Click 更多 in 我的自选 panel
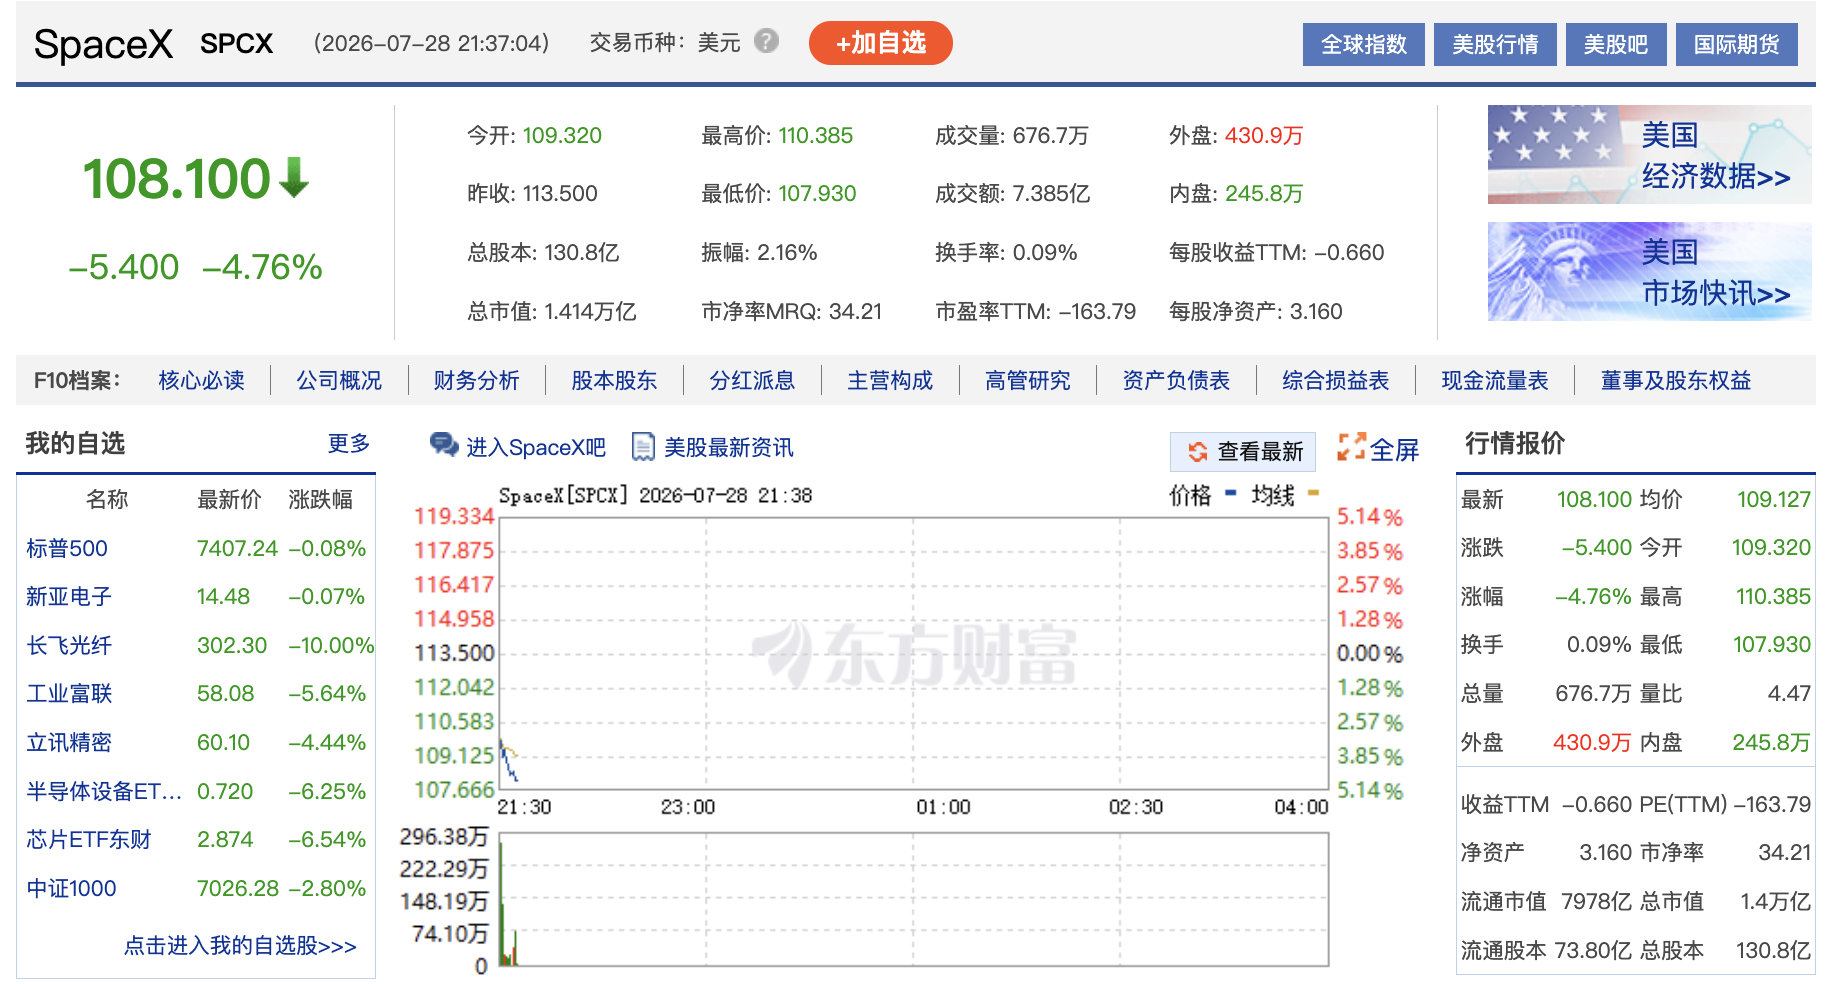1832x984 pixels. click(349, 443)
